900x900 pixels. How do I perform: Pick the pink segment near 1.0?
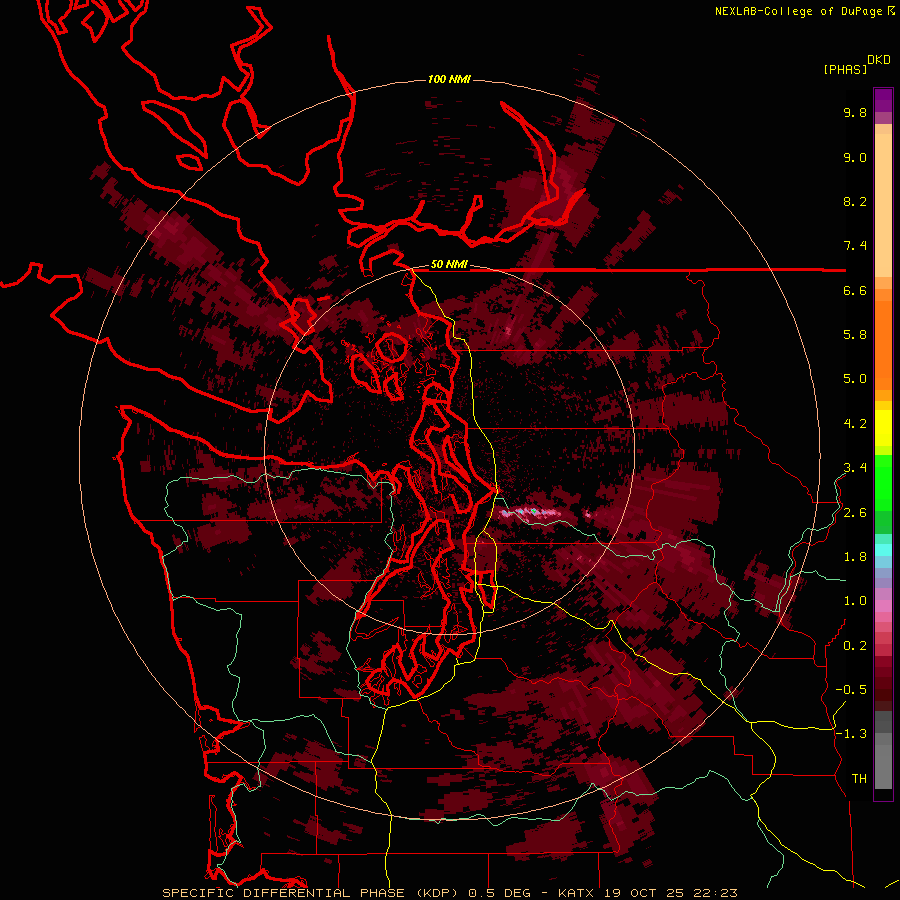tap(883, 606)
